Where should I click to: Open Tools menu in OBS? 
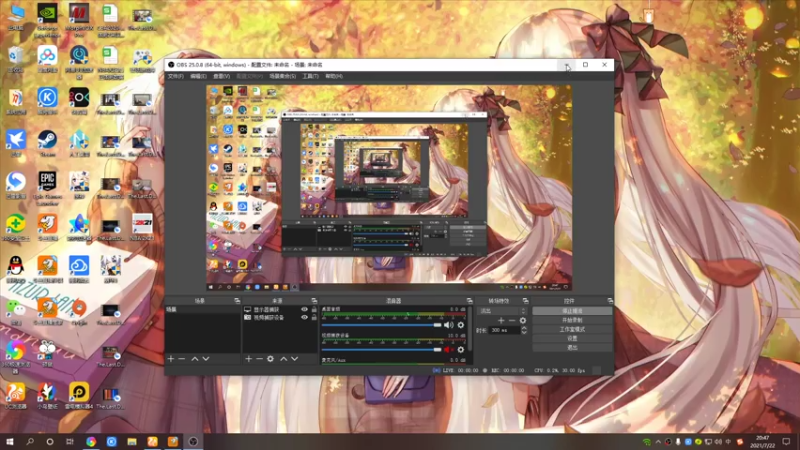[310, 76]
